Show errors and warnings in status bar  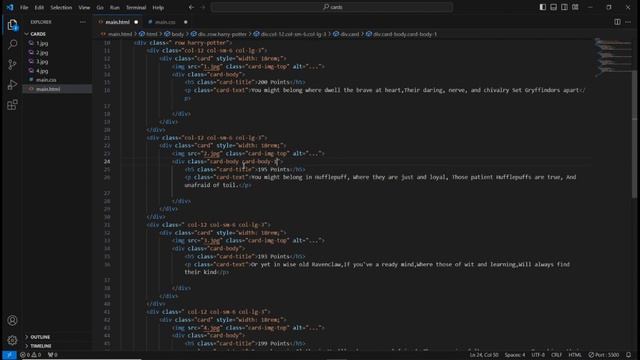[31, 355]
